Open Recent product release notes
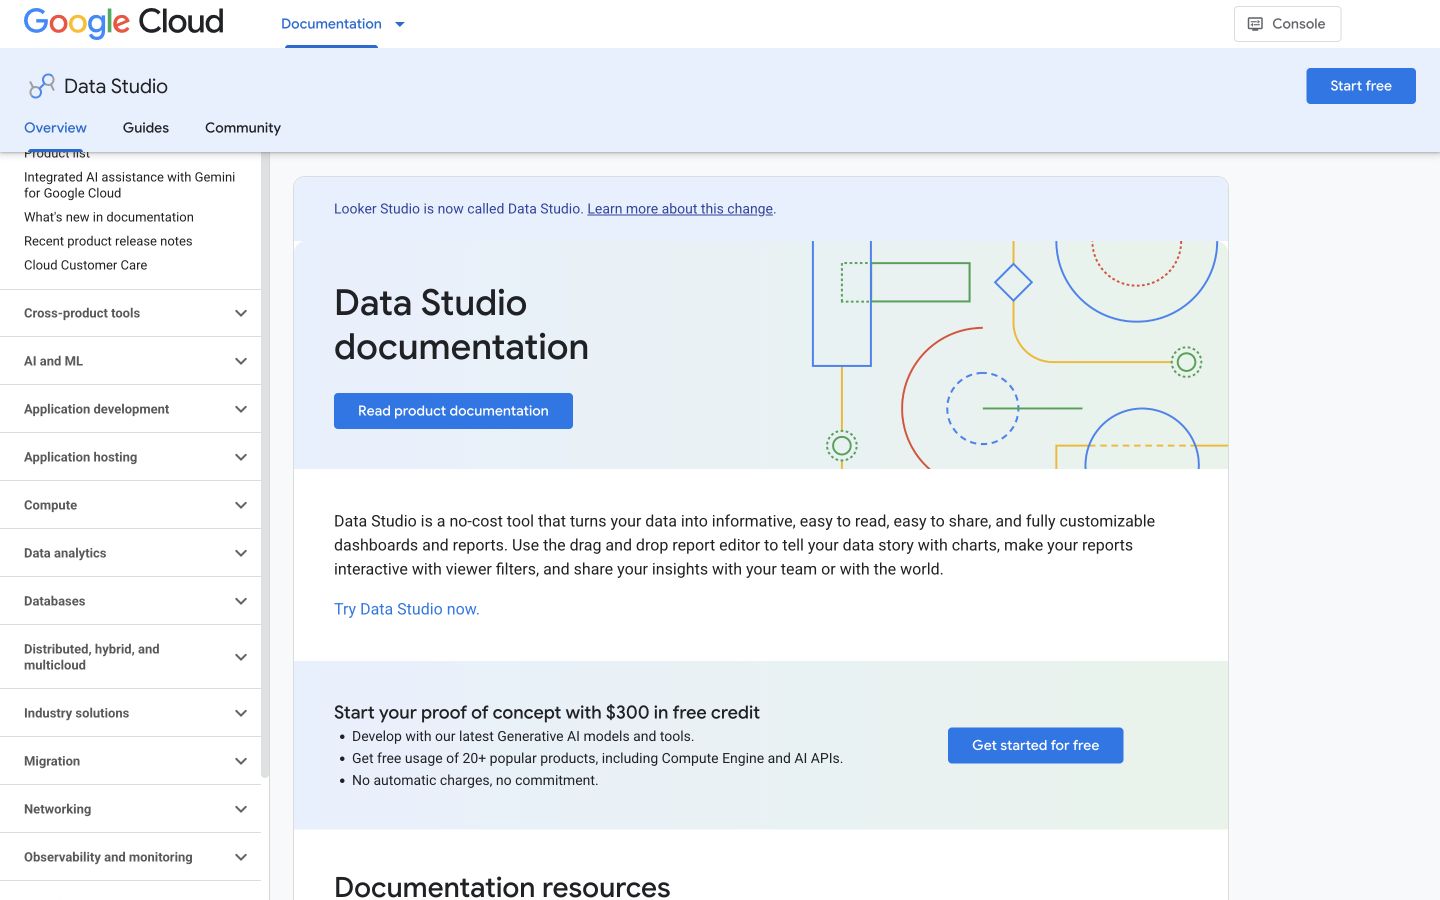This screenshot has height=900, width=1440. 108,241
